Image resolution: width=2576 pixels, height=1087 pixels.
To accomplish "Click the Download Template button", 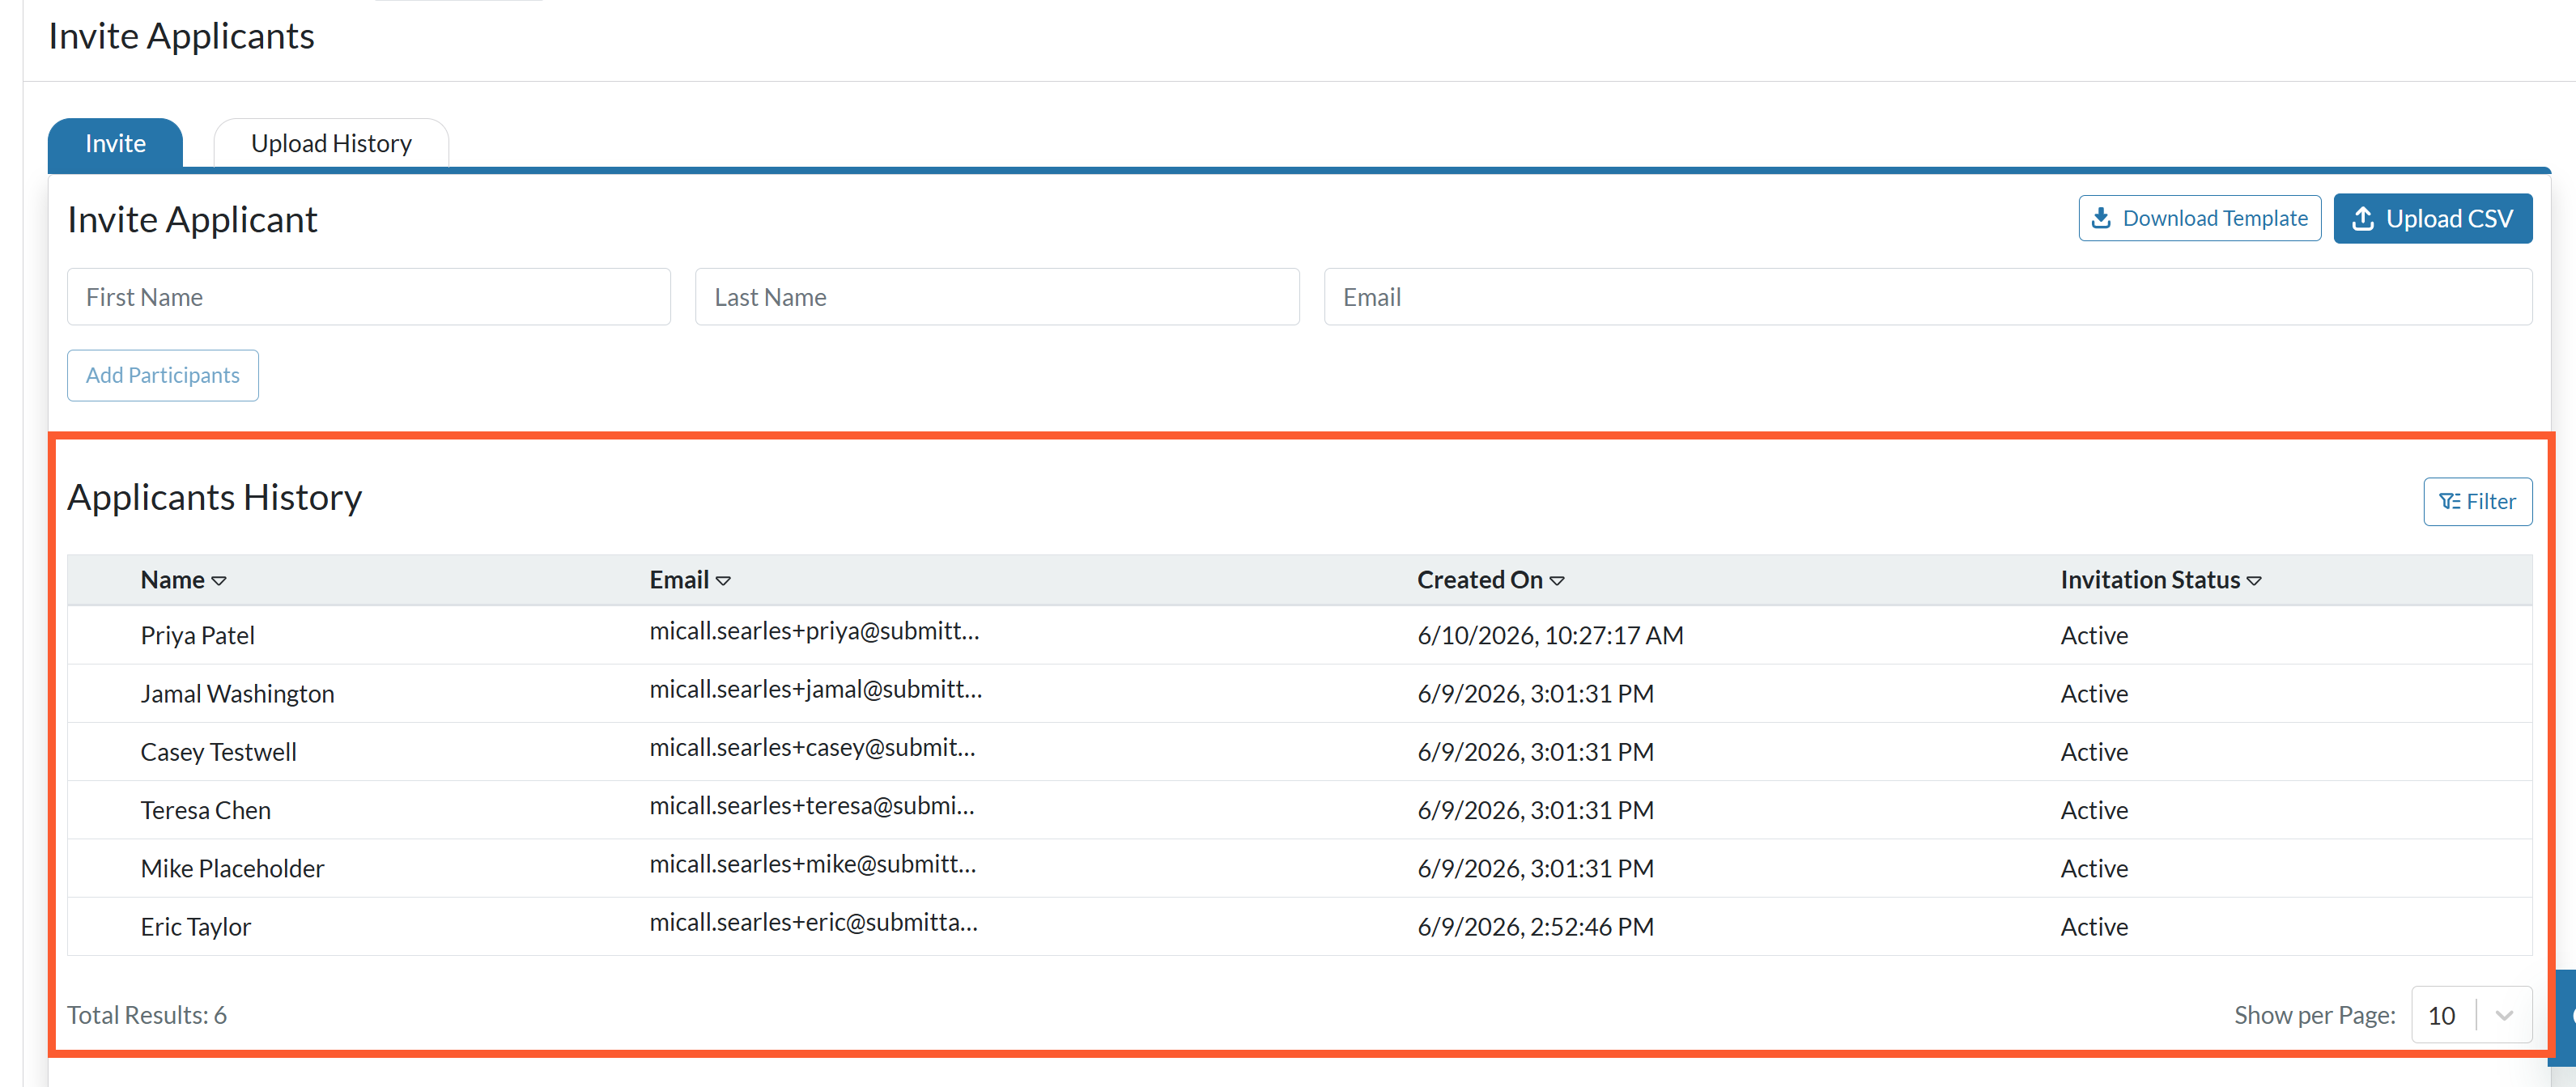I will (2199, 218).
